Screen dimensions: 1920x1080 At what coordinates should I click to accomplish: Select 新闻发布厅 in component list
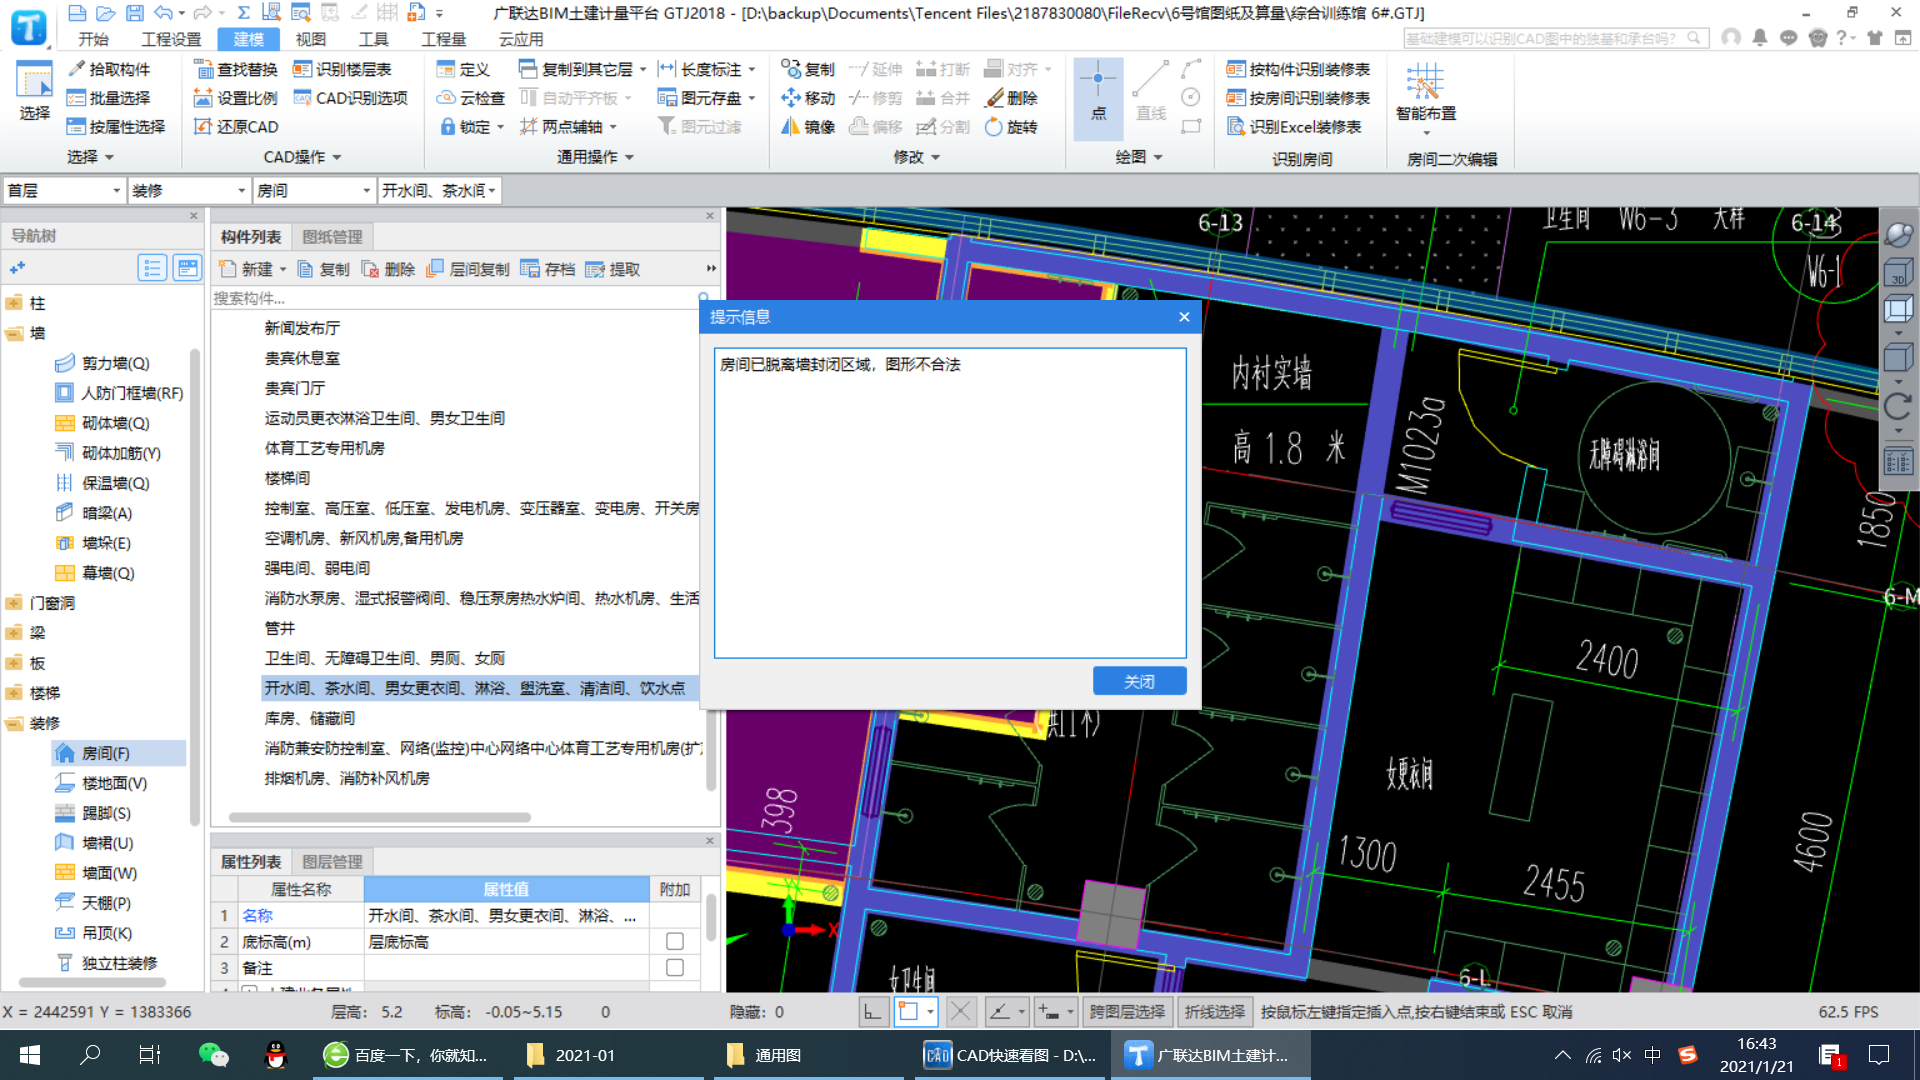(302, 328)
